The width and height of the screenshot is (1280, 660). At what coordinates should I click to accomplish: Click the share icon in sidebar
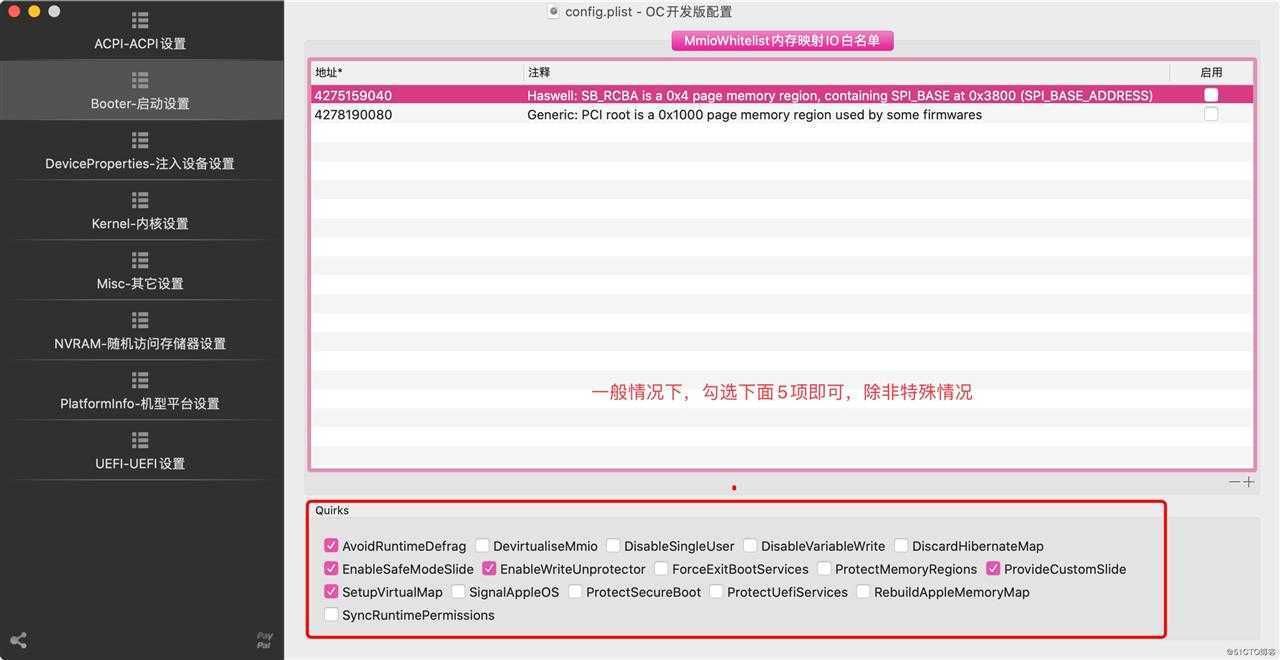click(x=18, y=640)
